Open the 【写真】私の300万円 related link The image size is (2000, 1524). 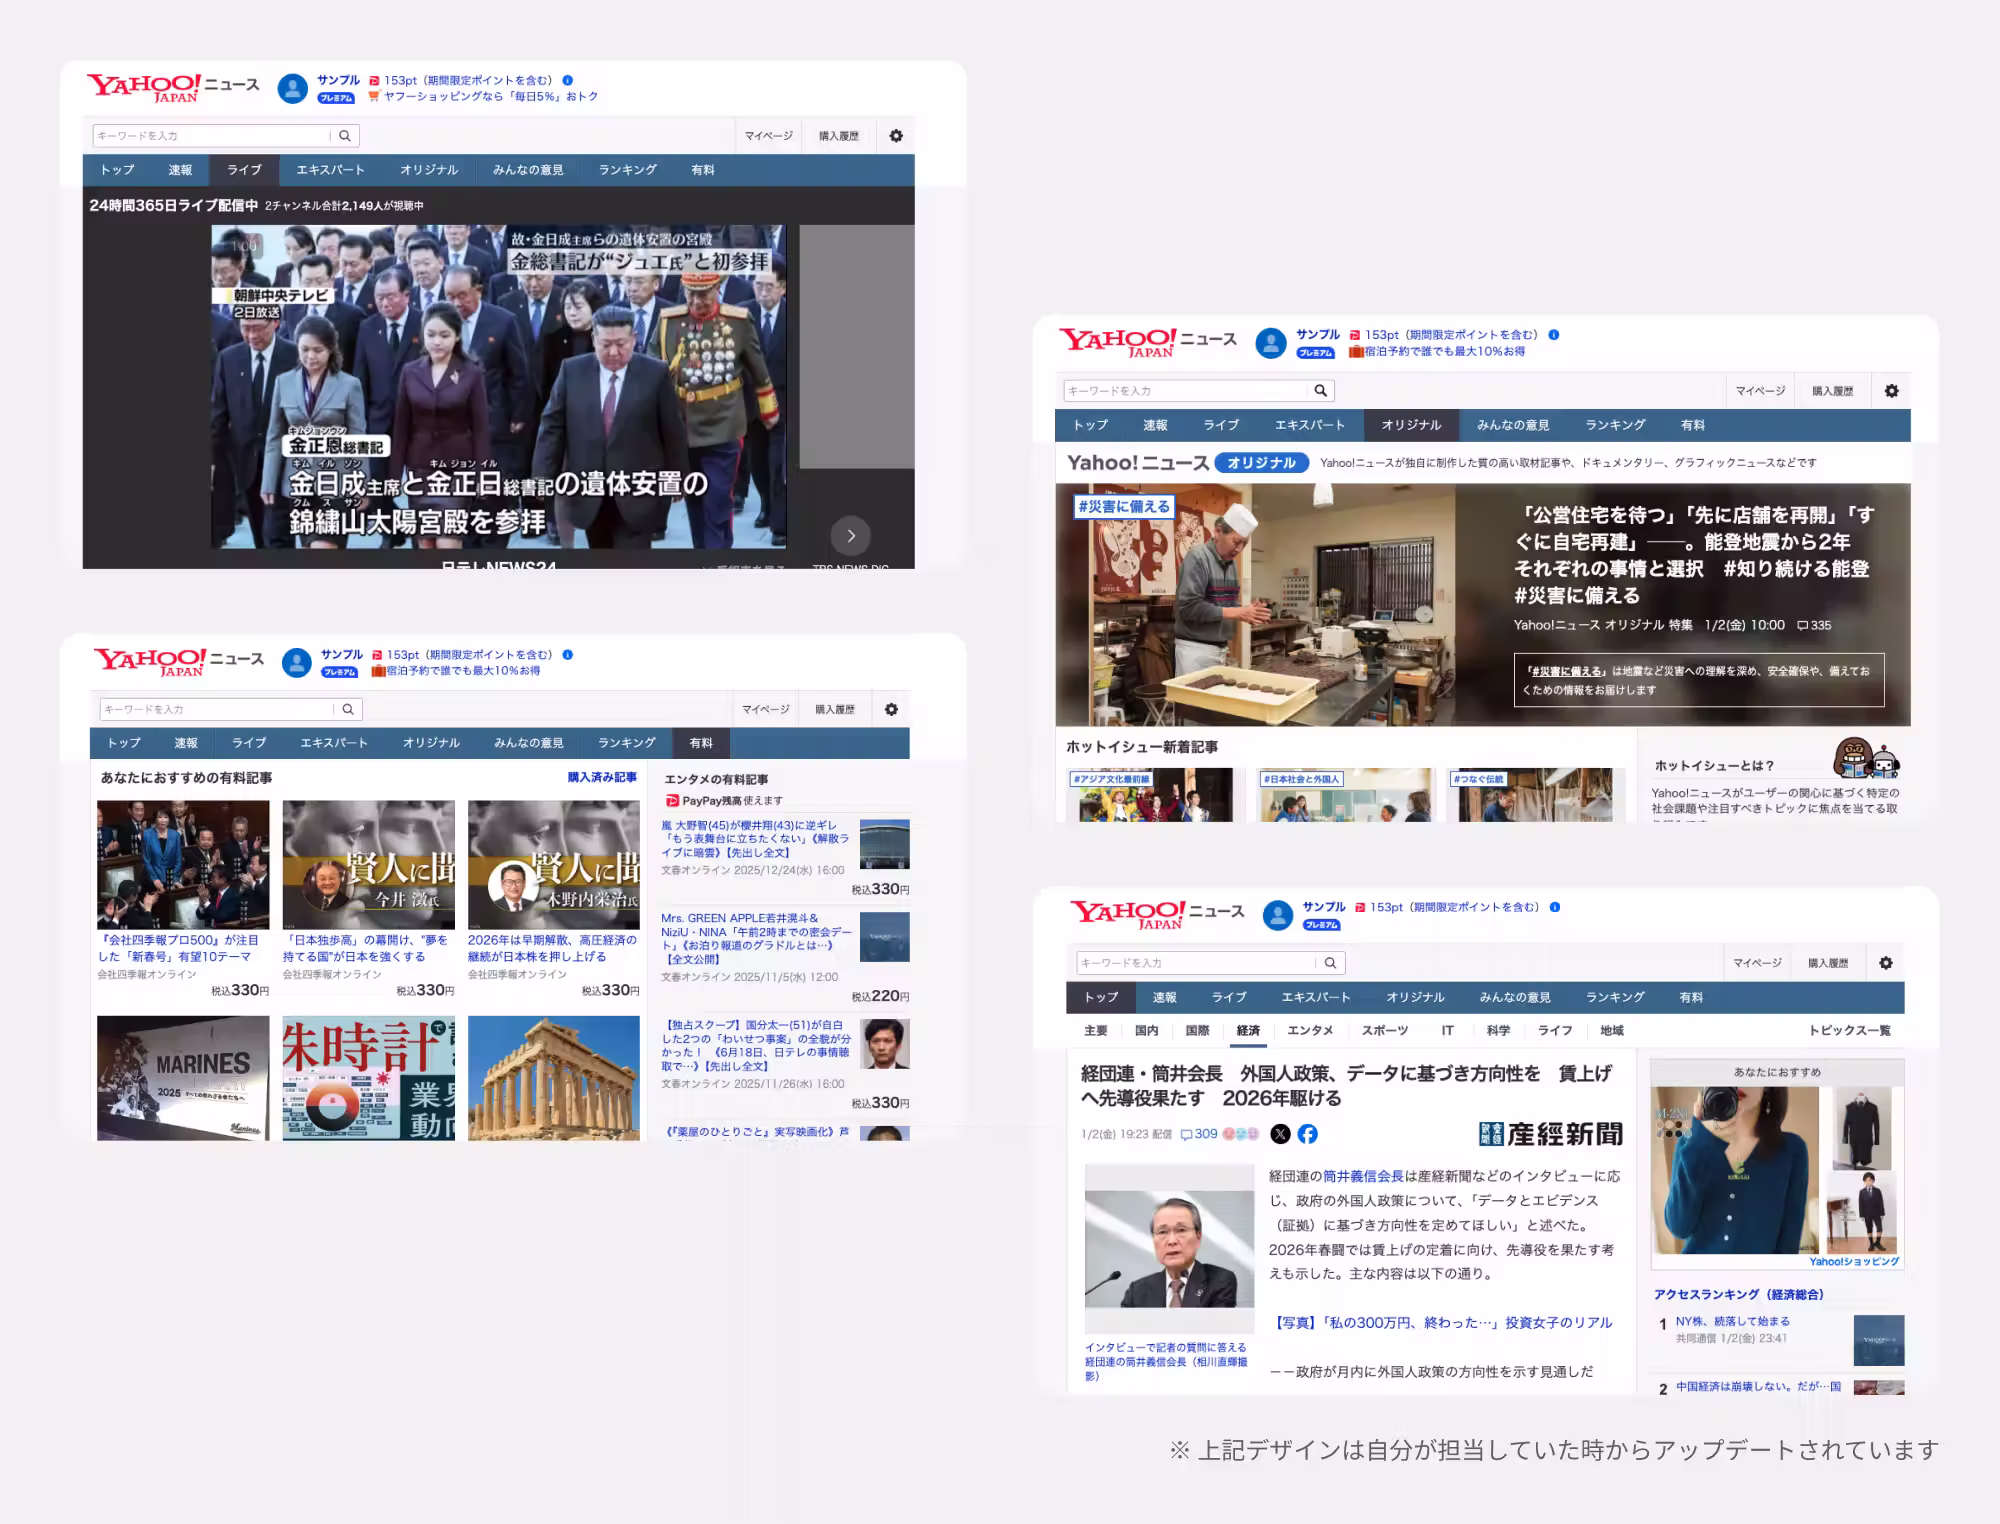[1443, 1322]
